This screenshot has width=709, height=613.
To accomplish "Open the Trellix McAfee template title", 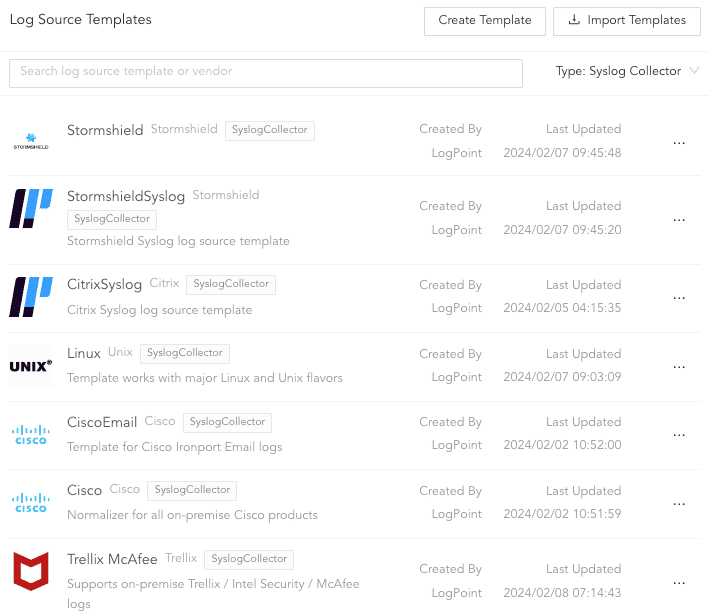I will [x=112, y=559].
